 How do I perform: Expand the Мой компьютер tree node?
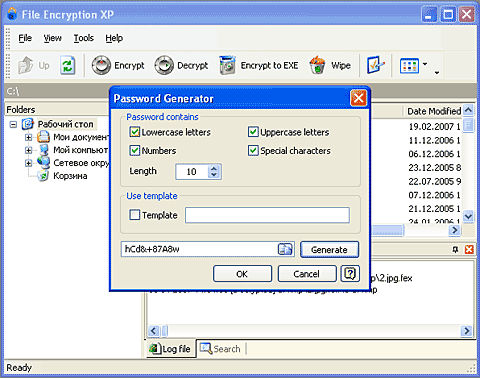click(x=29, y=150)
